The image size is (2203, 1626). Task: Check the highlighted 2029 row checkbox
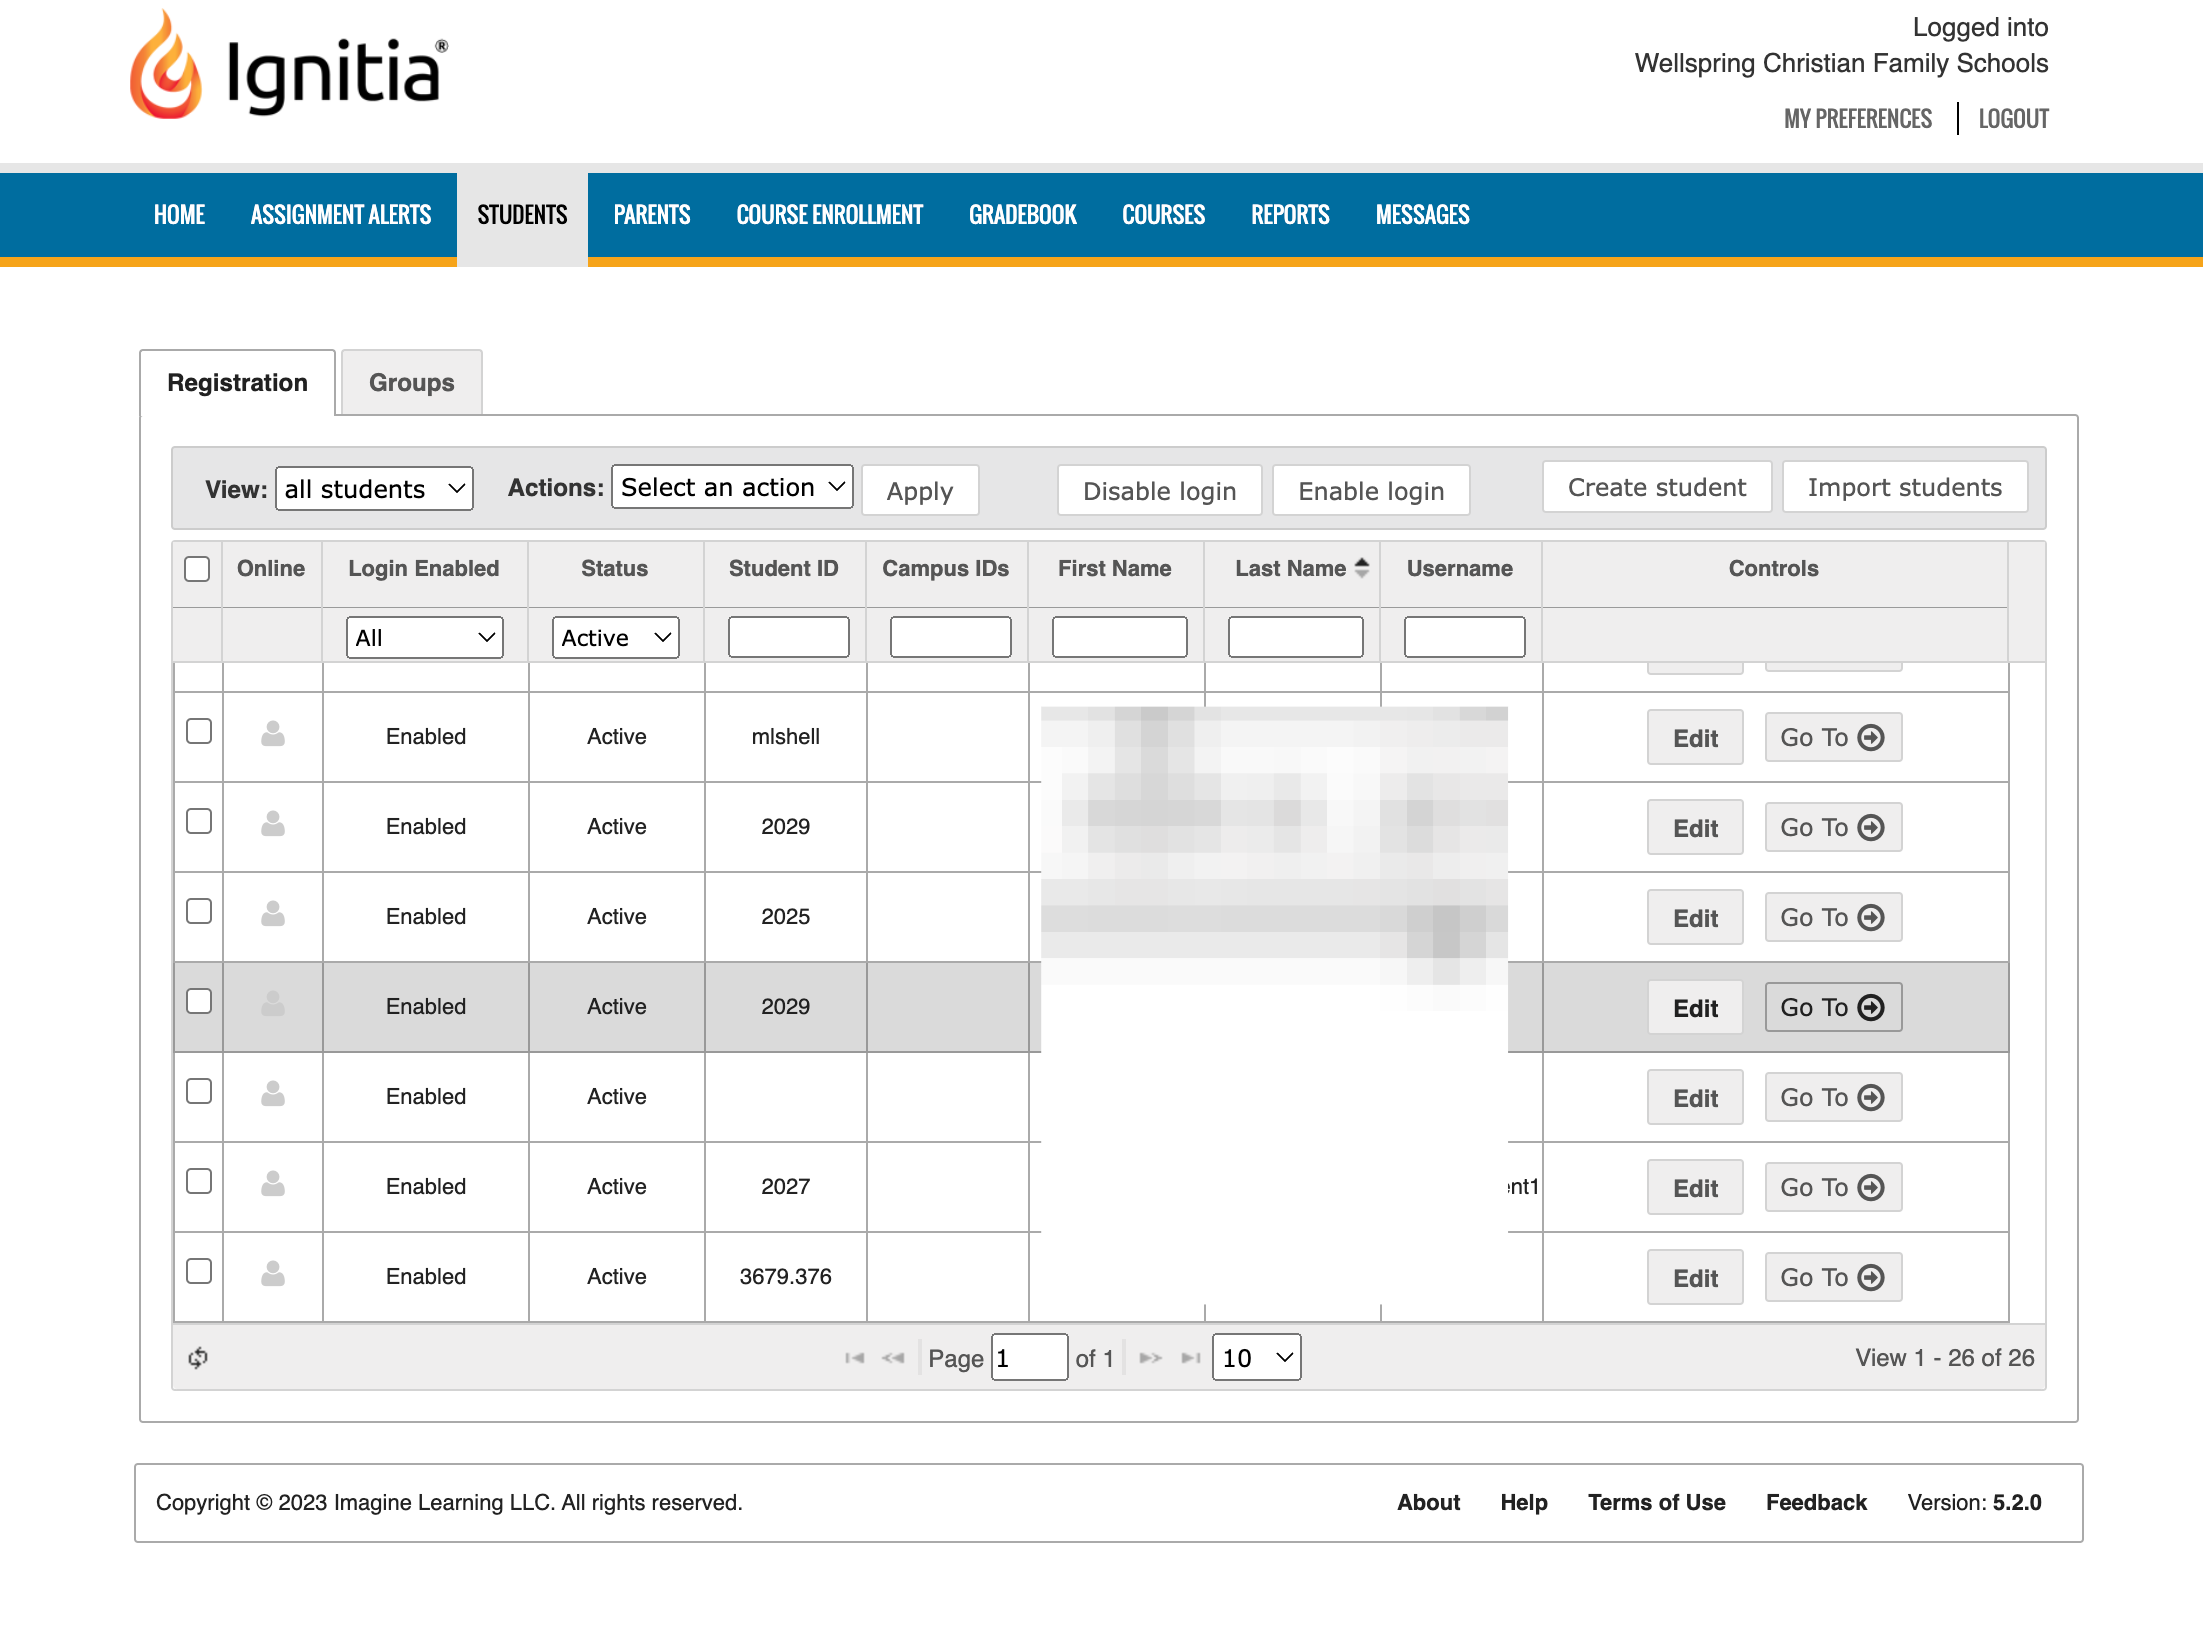click(199, 1001)
